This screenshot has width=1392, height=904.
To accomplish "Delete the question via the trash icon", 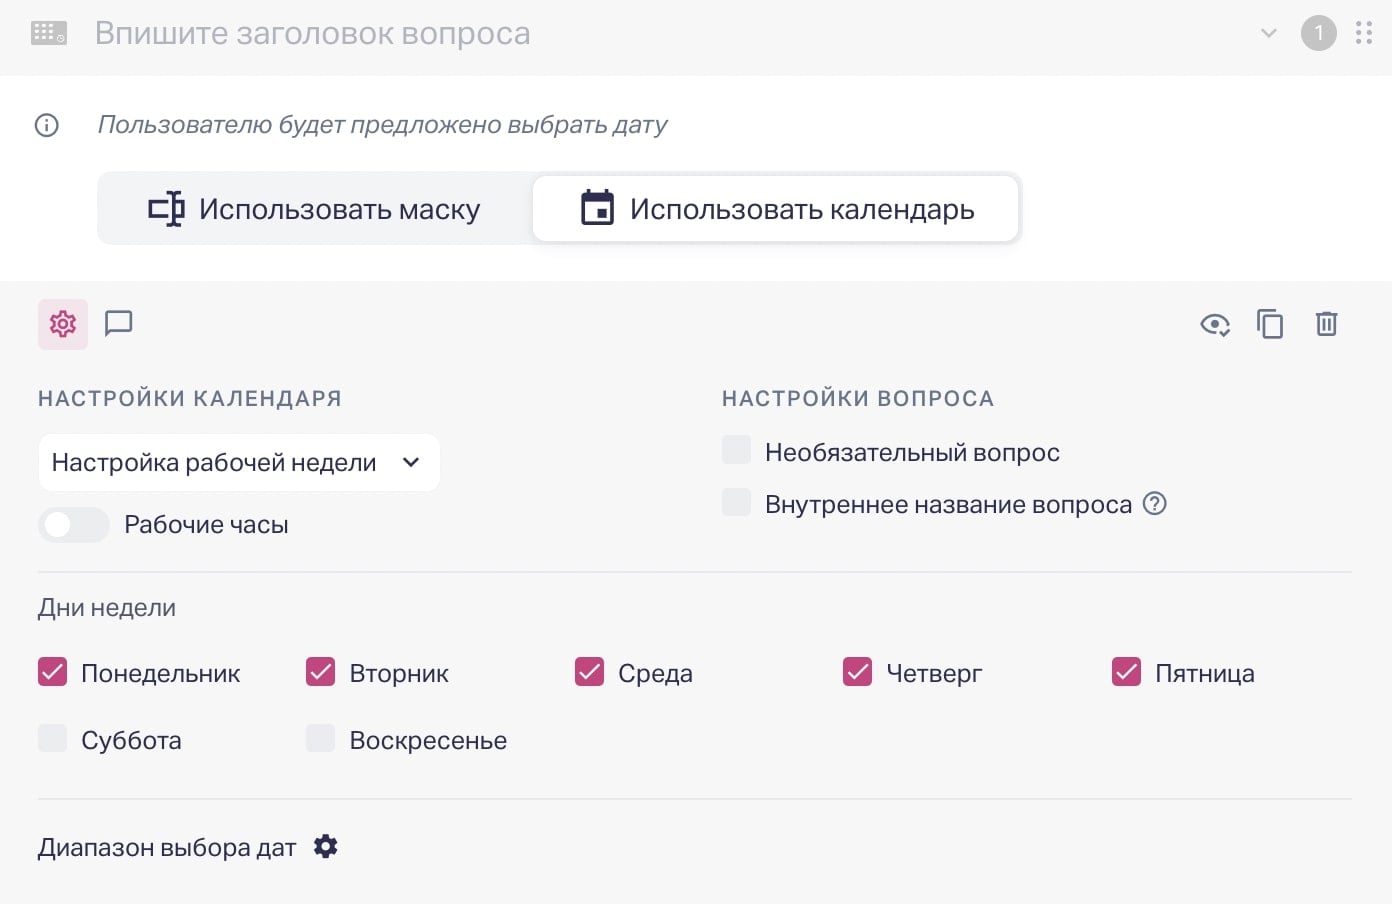I will click(1327, 324).
